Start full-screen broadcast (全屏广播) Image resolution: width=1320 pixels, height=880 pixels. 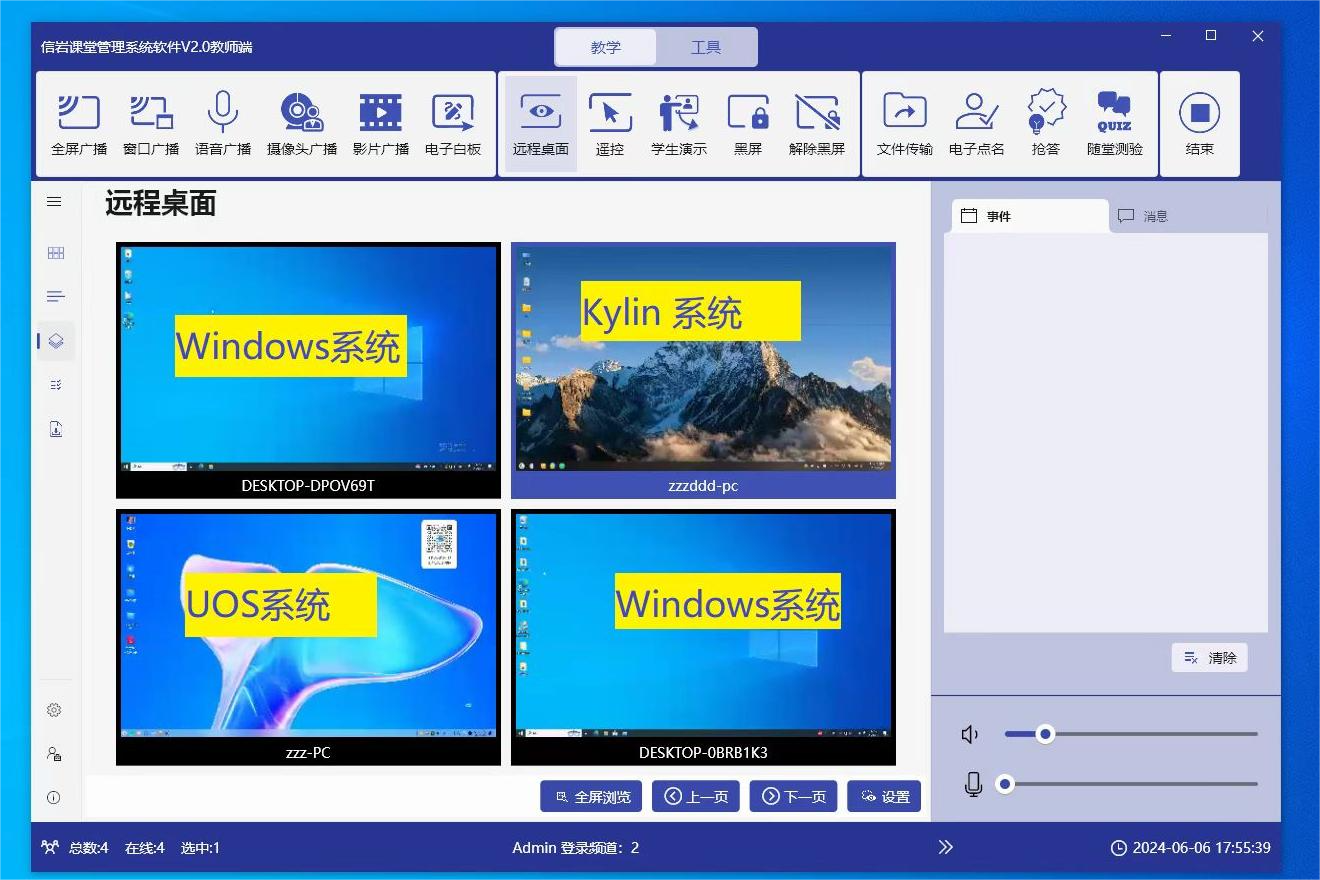pyautogui.click(x=79, y=125)
